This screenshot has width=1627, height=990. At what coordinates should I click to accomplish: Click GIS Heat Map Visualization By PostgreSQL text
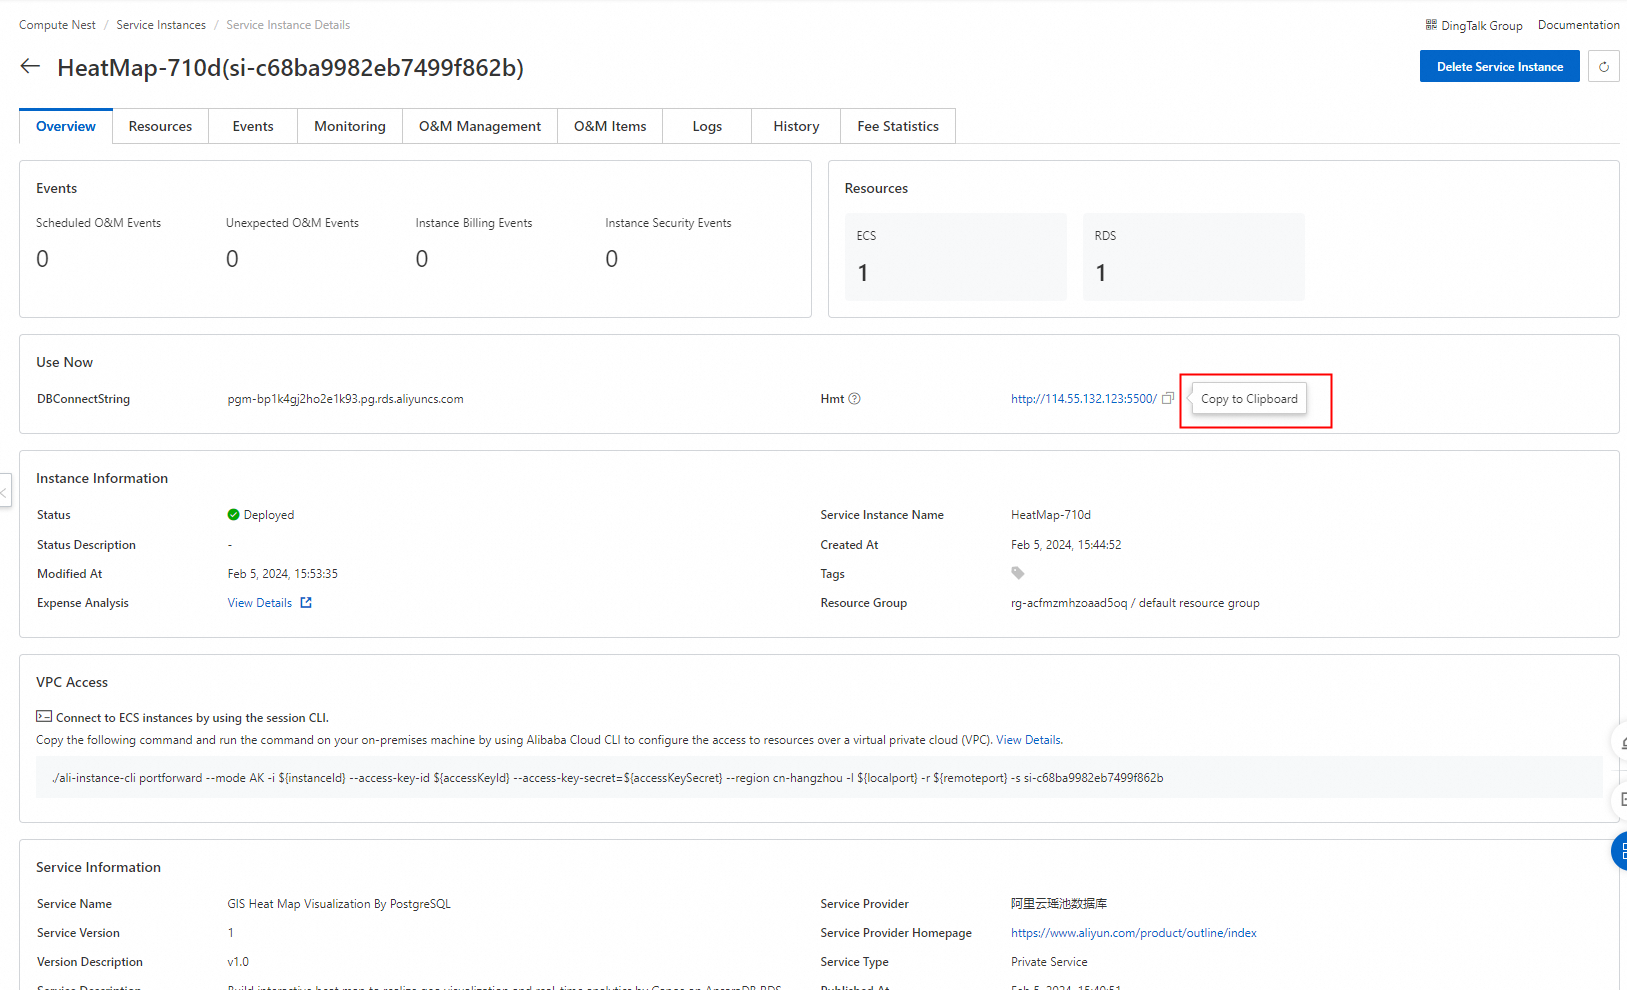pos(339,904)
